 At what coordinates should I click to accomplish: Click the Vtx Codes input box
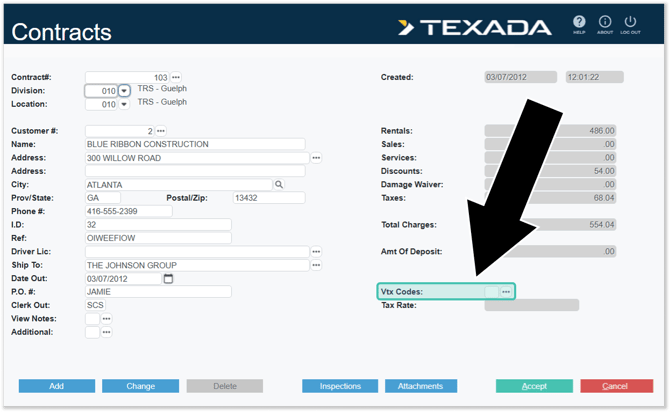[x=492, y=291]
